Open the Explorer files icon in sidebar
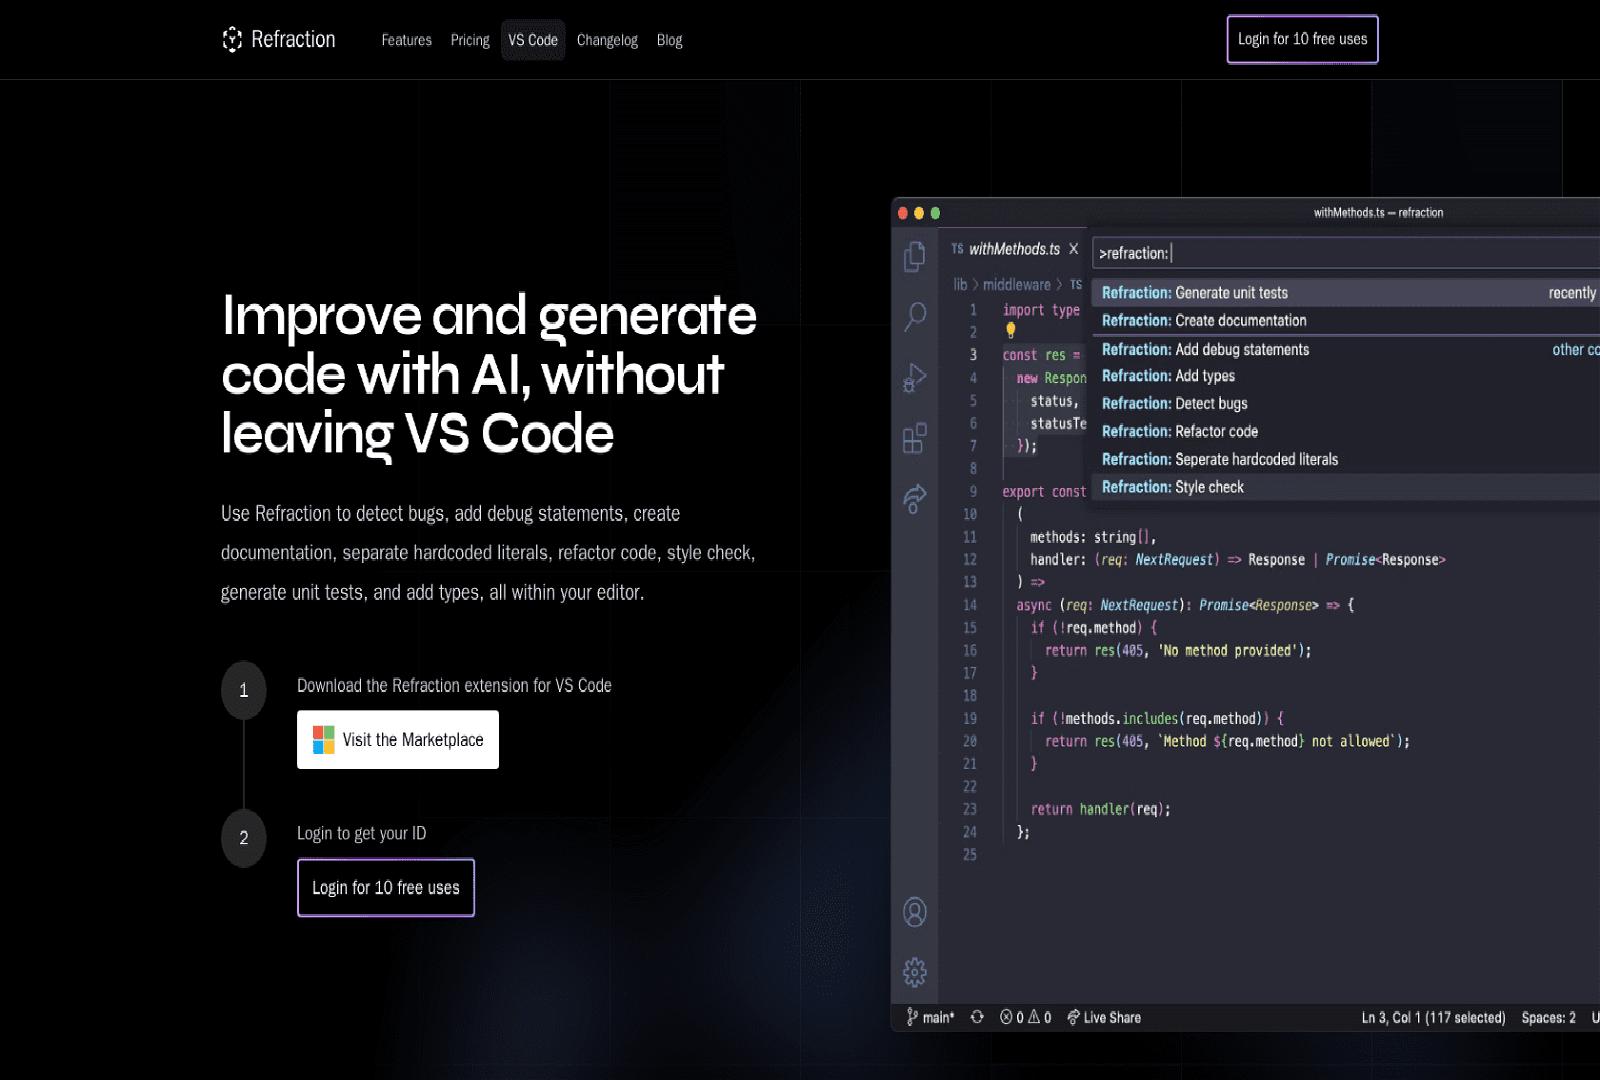The height and width of the screenshot is (1080, 1600). 914,256
